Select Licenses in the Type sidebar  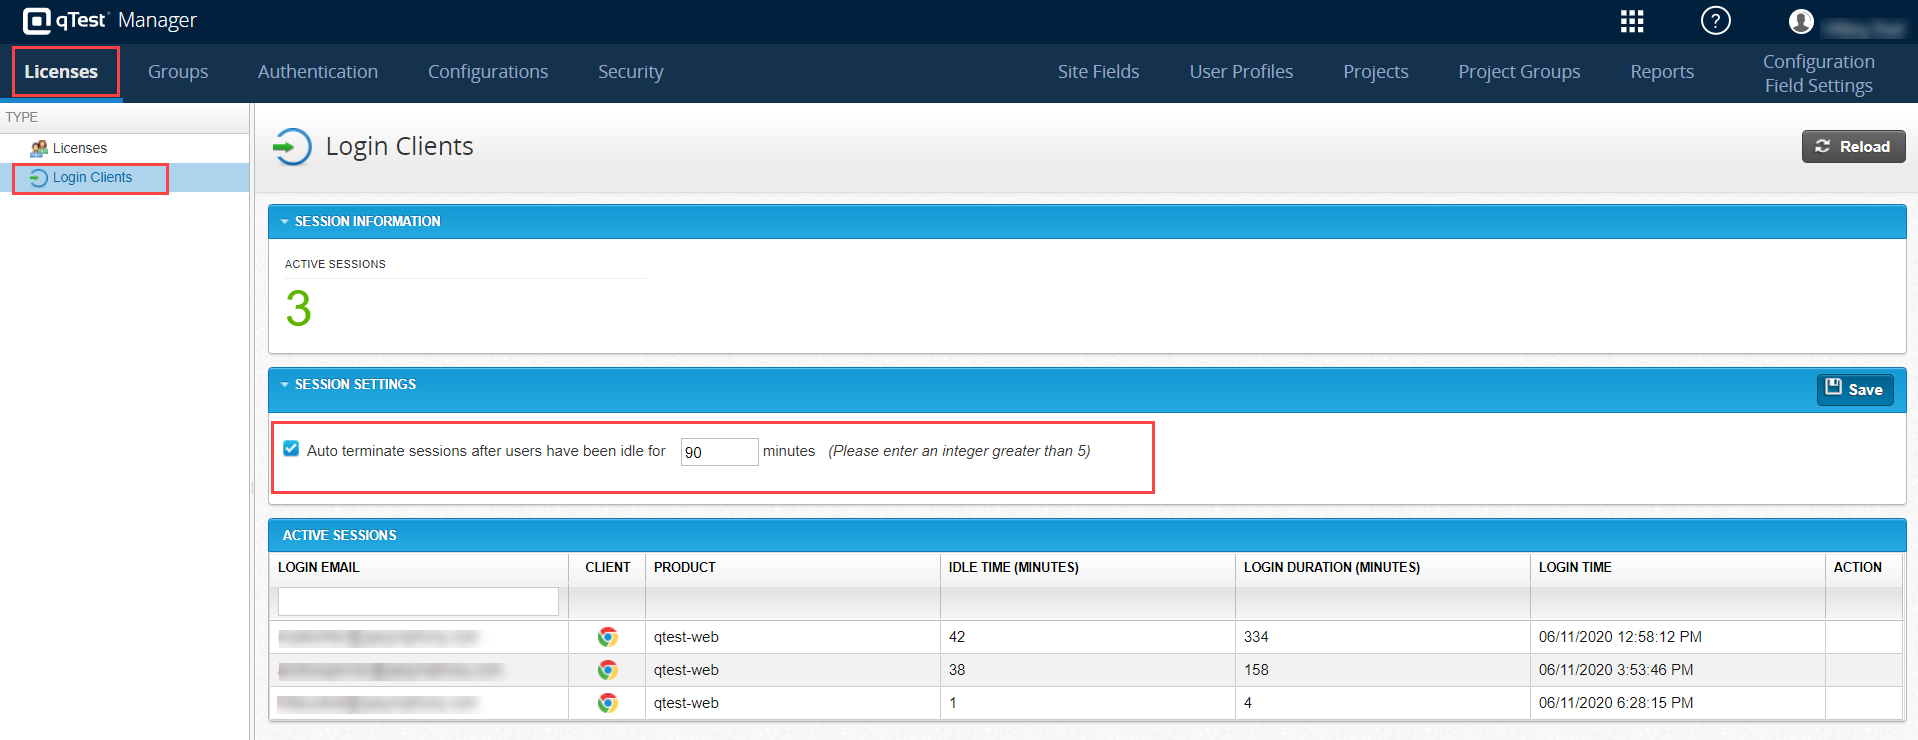pyautogui.click(x=79, y=148)
